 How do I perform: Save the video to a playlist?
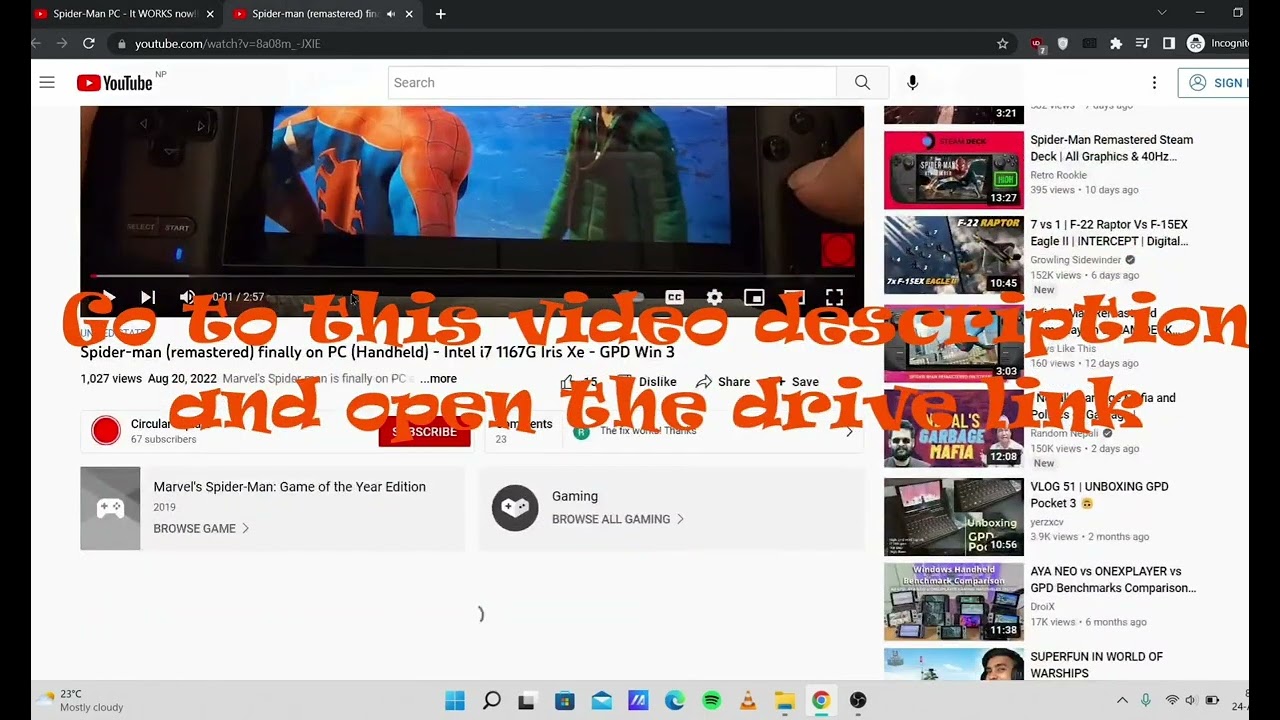(797, 382)
